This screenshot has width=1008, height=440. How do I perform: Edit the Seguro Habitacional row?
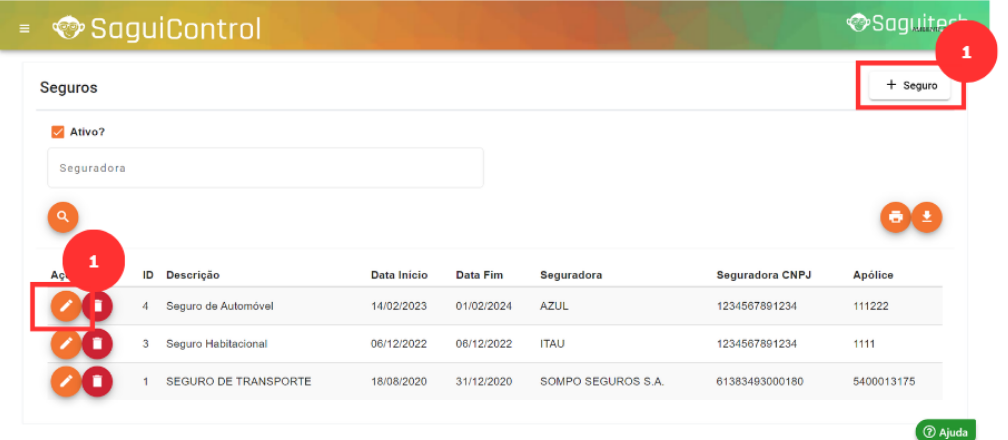pos(66,344)
